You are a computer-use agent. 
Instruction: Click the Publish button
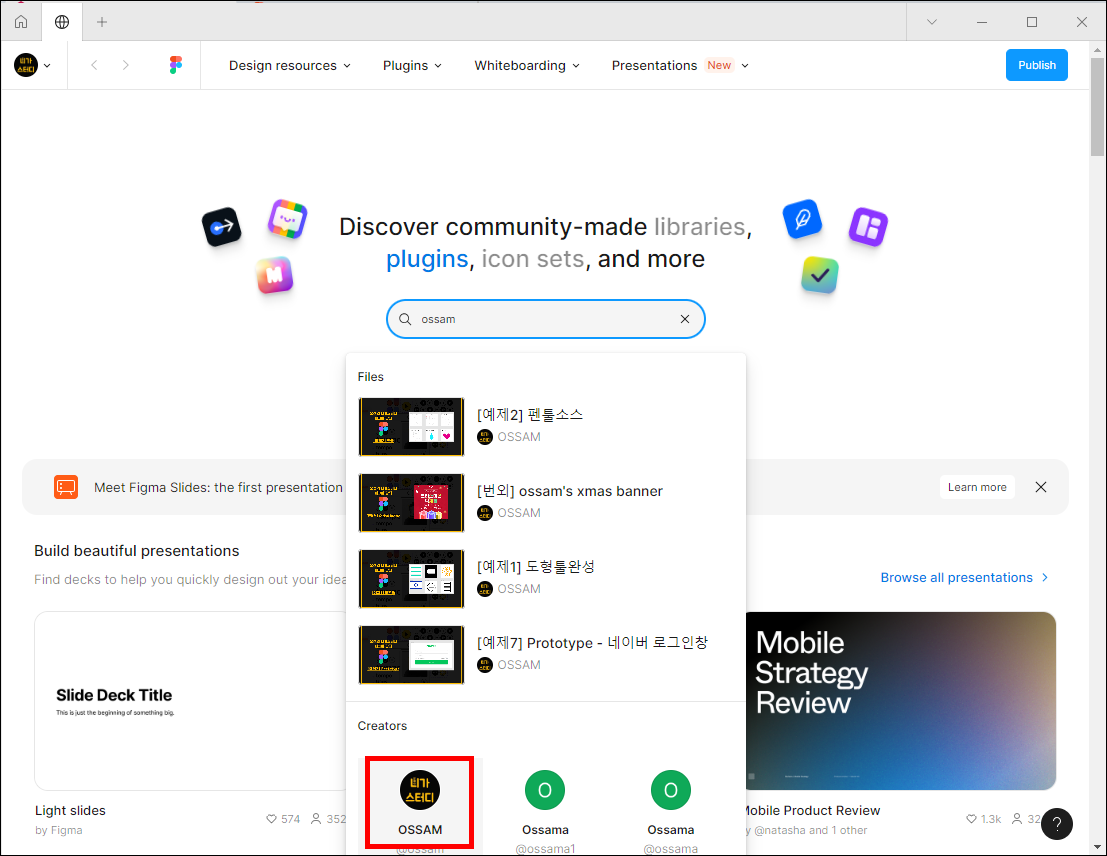(1036, 65)
